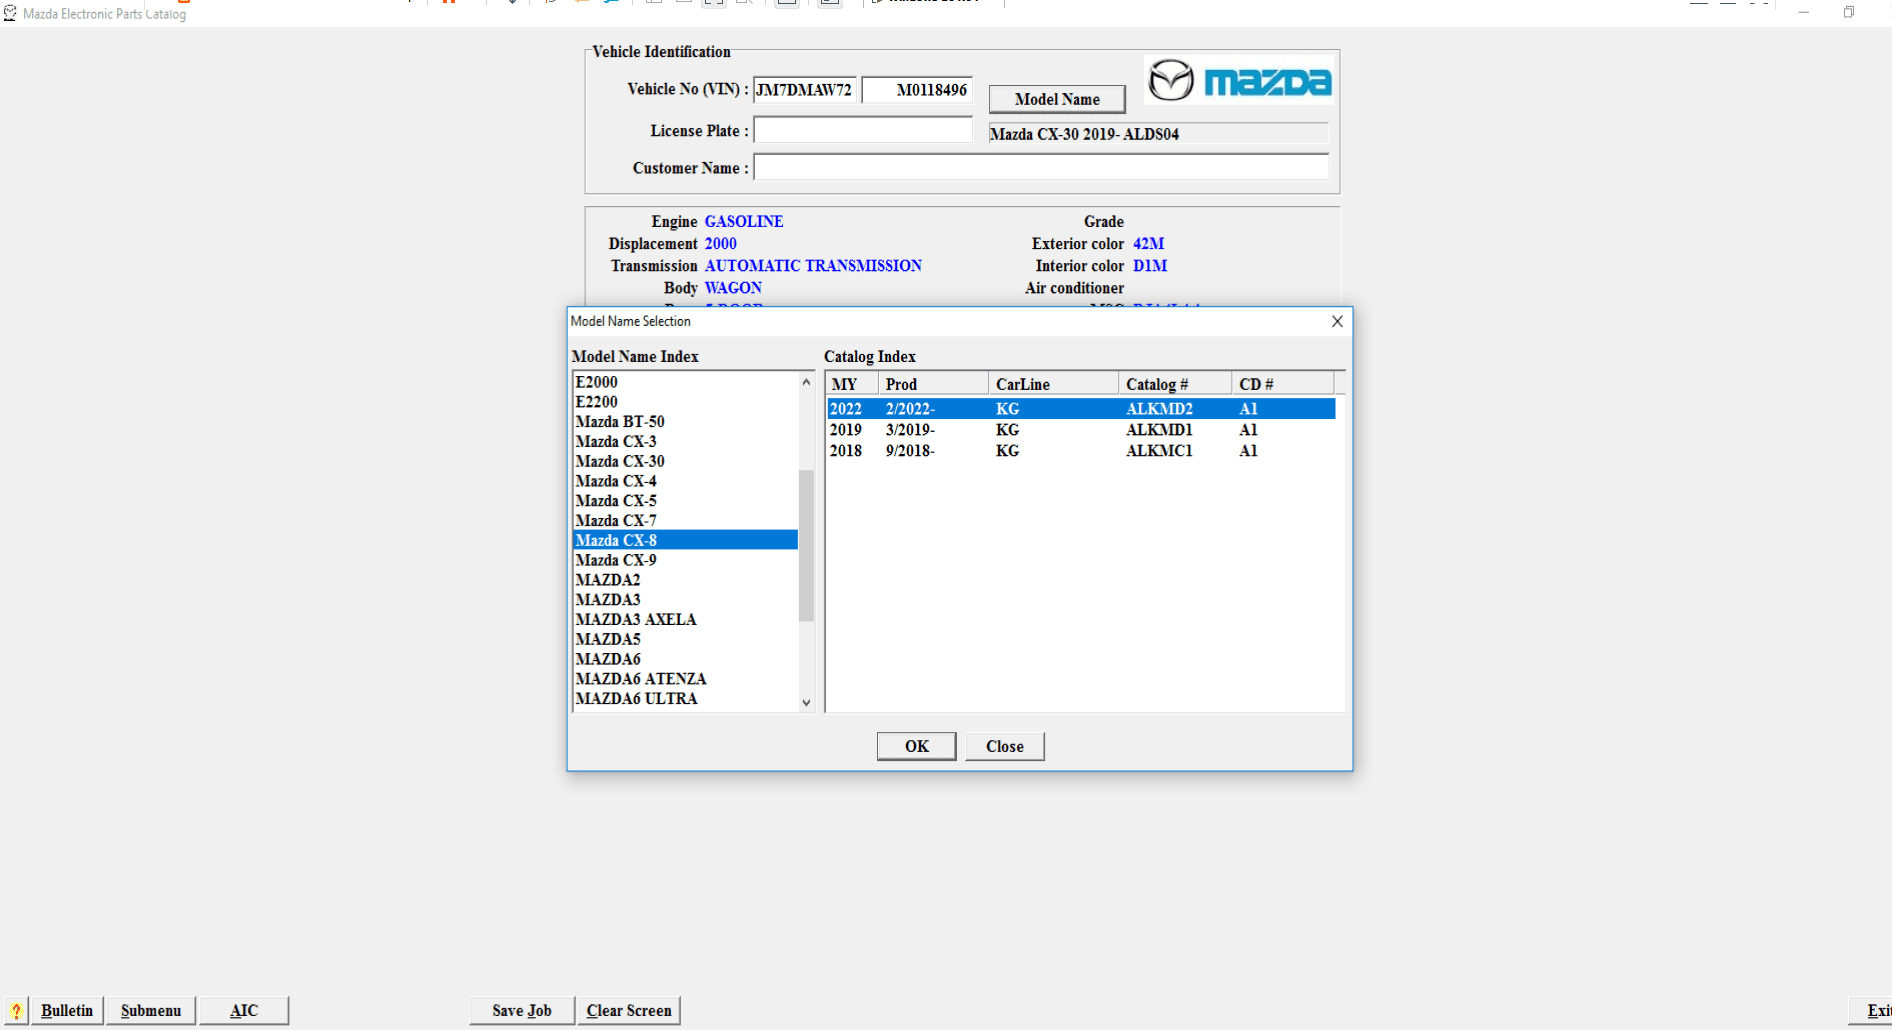Viewport: 1892px width, 1030px height.
Task: Click the Mazda logo image
Action: [x=1238, y=81]
